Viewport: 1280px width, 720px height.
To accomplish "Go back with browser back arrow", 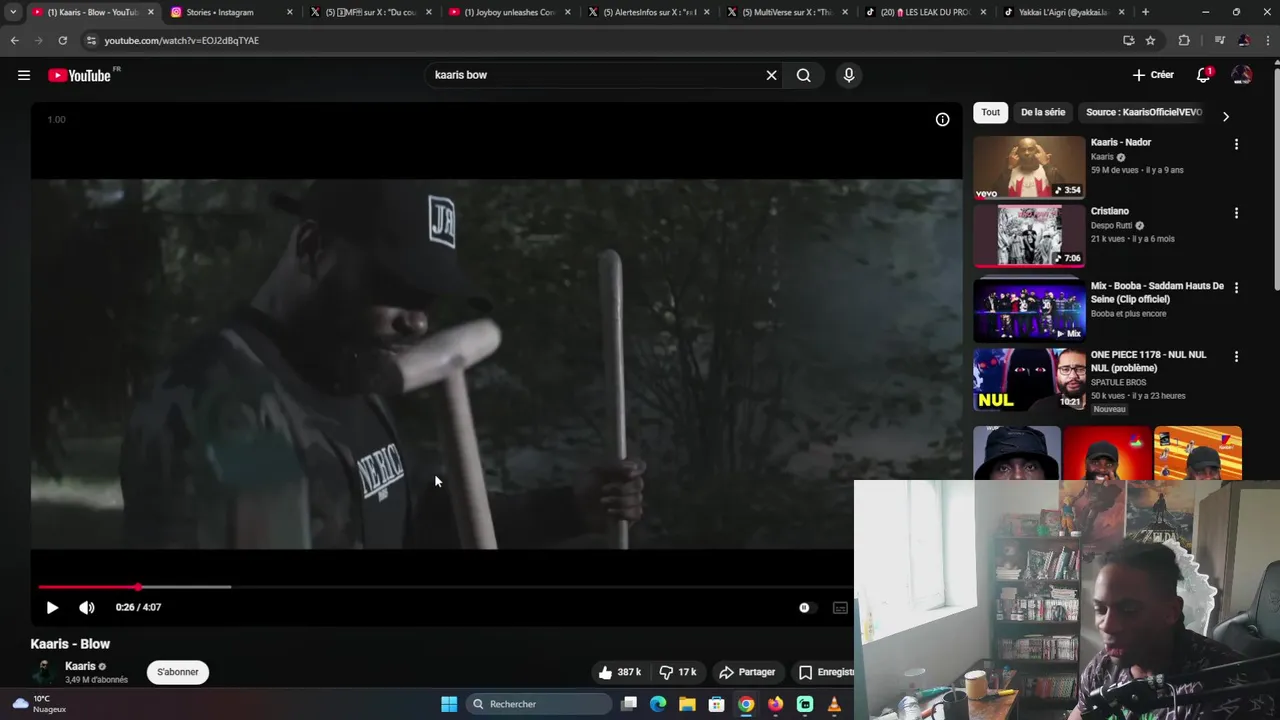I will pyautogui.click(x=15, y=40).
